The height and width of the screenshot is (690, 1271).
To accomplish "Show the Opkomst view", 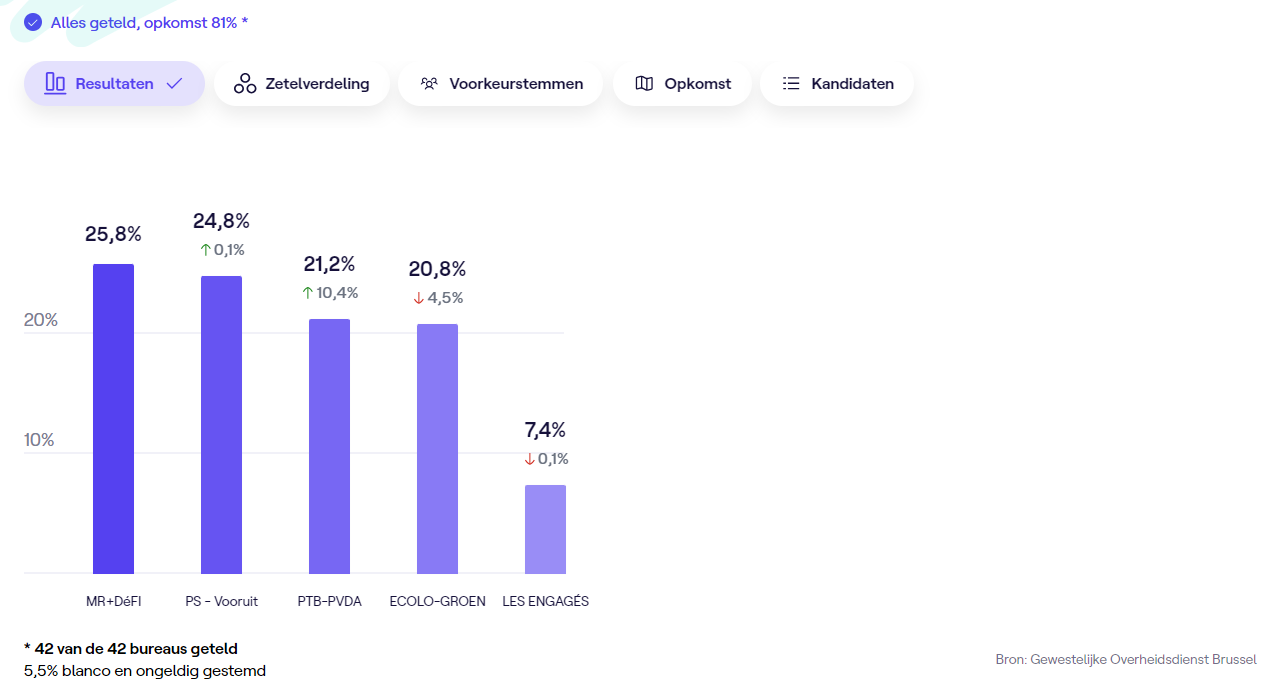I will click(x=697, y=84).
